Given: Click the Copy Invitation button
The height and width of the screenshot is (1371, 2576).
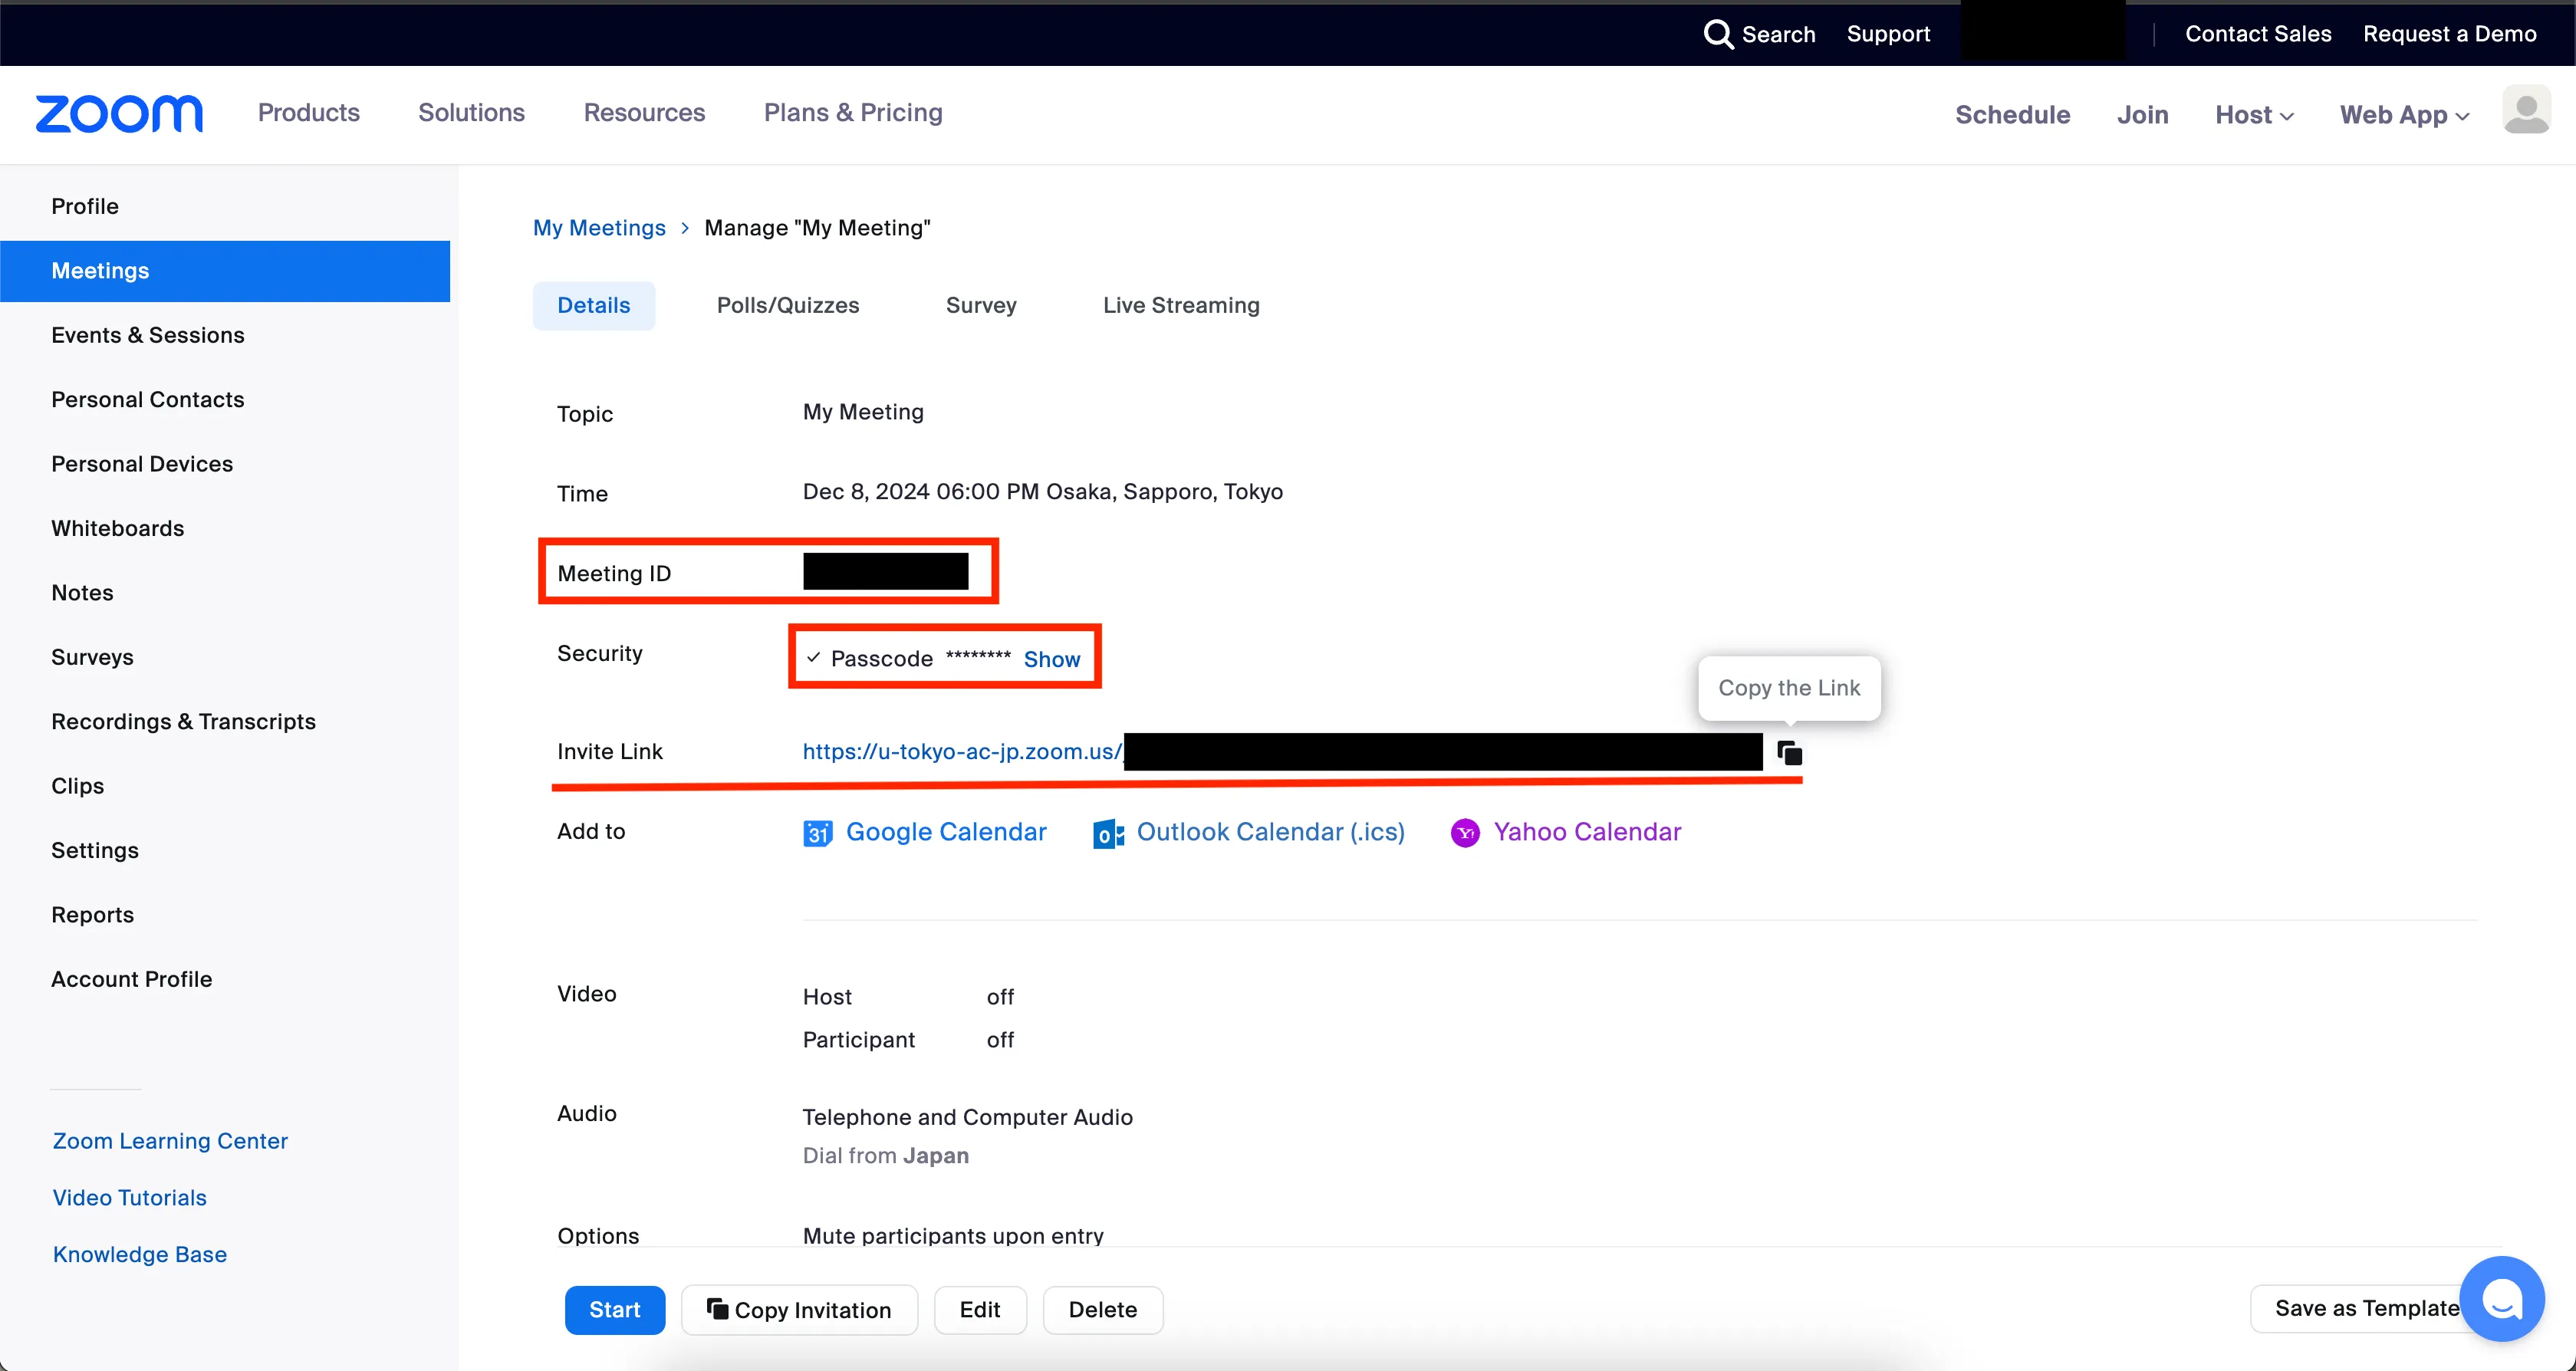Looking at the screenshot, I should coord(799,1310).
